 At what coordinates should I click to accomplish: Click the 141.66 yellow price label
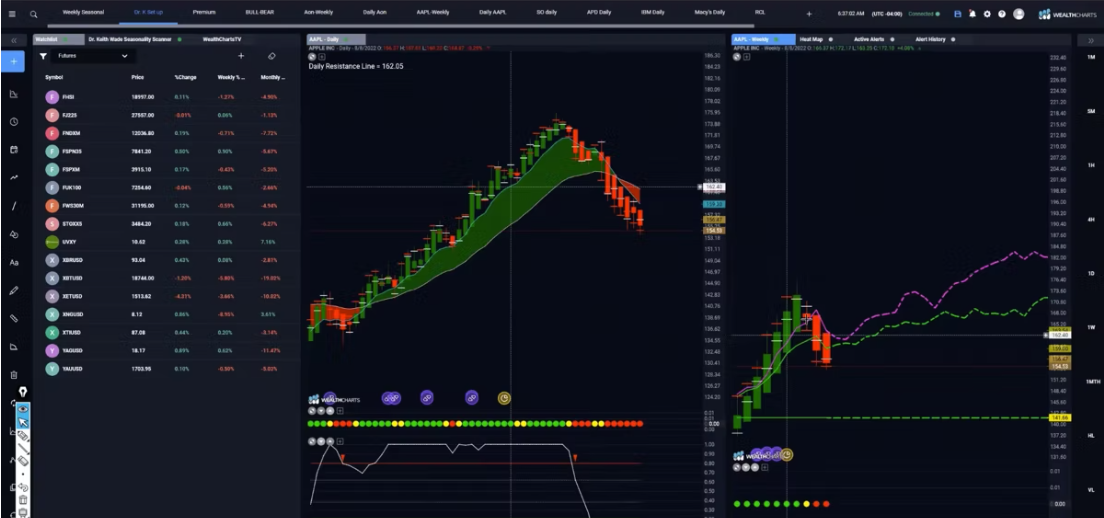click(1060, 418)
